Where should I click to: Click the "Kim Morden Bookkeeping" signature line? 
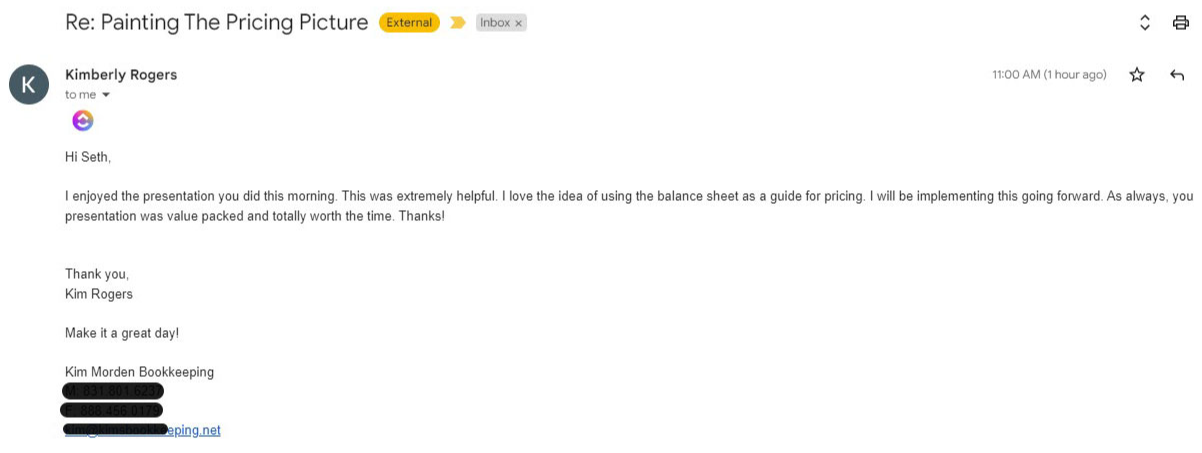coord(139,372)
